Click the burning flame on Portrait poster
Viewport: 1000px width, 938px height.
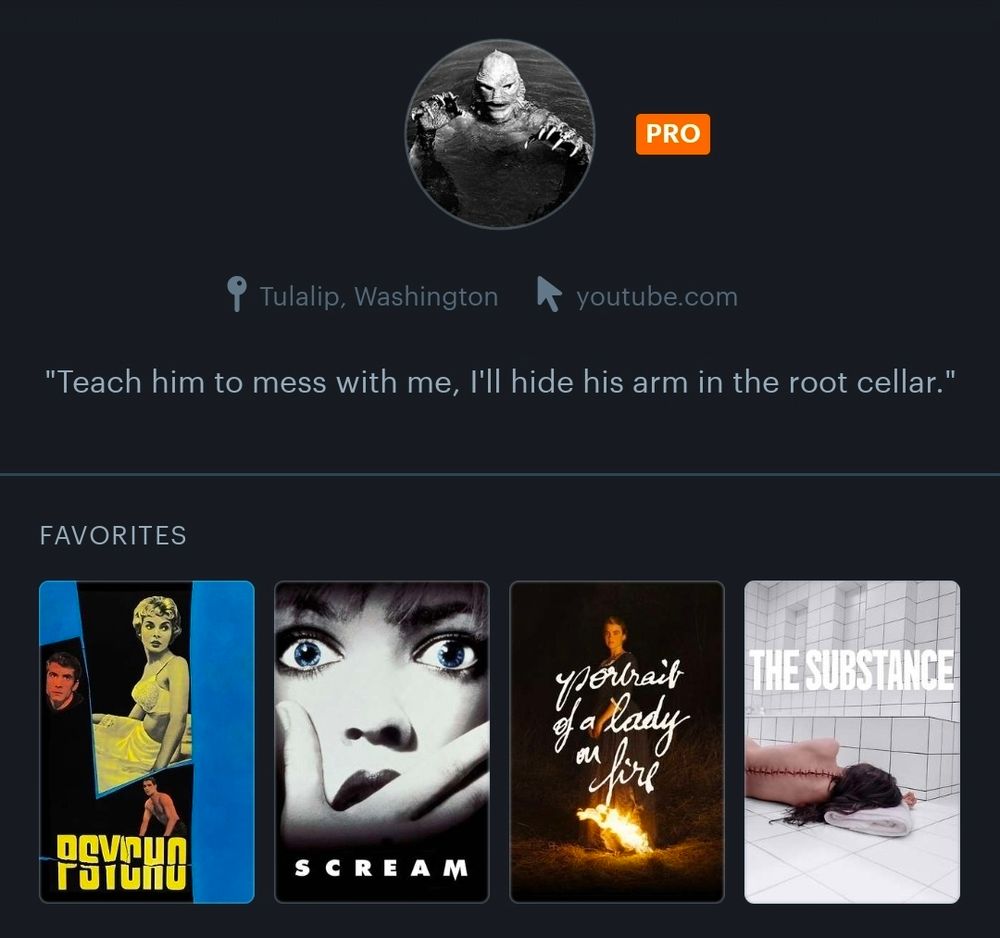click(x=611, y=829)
